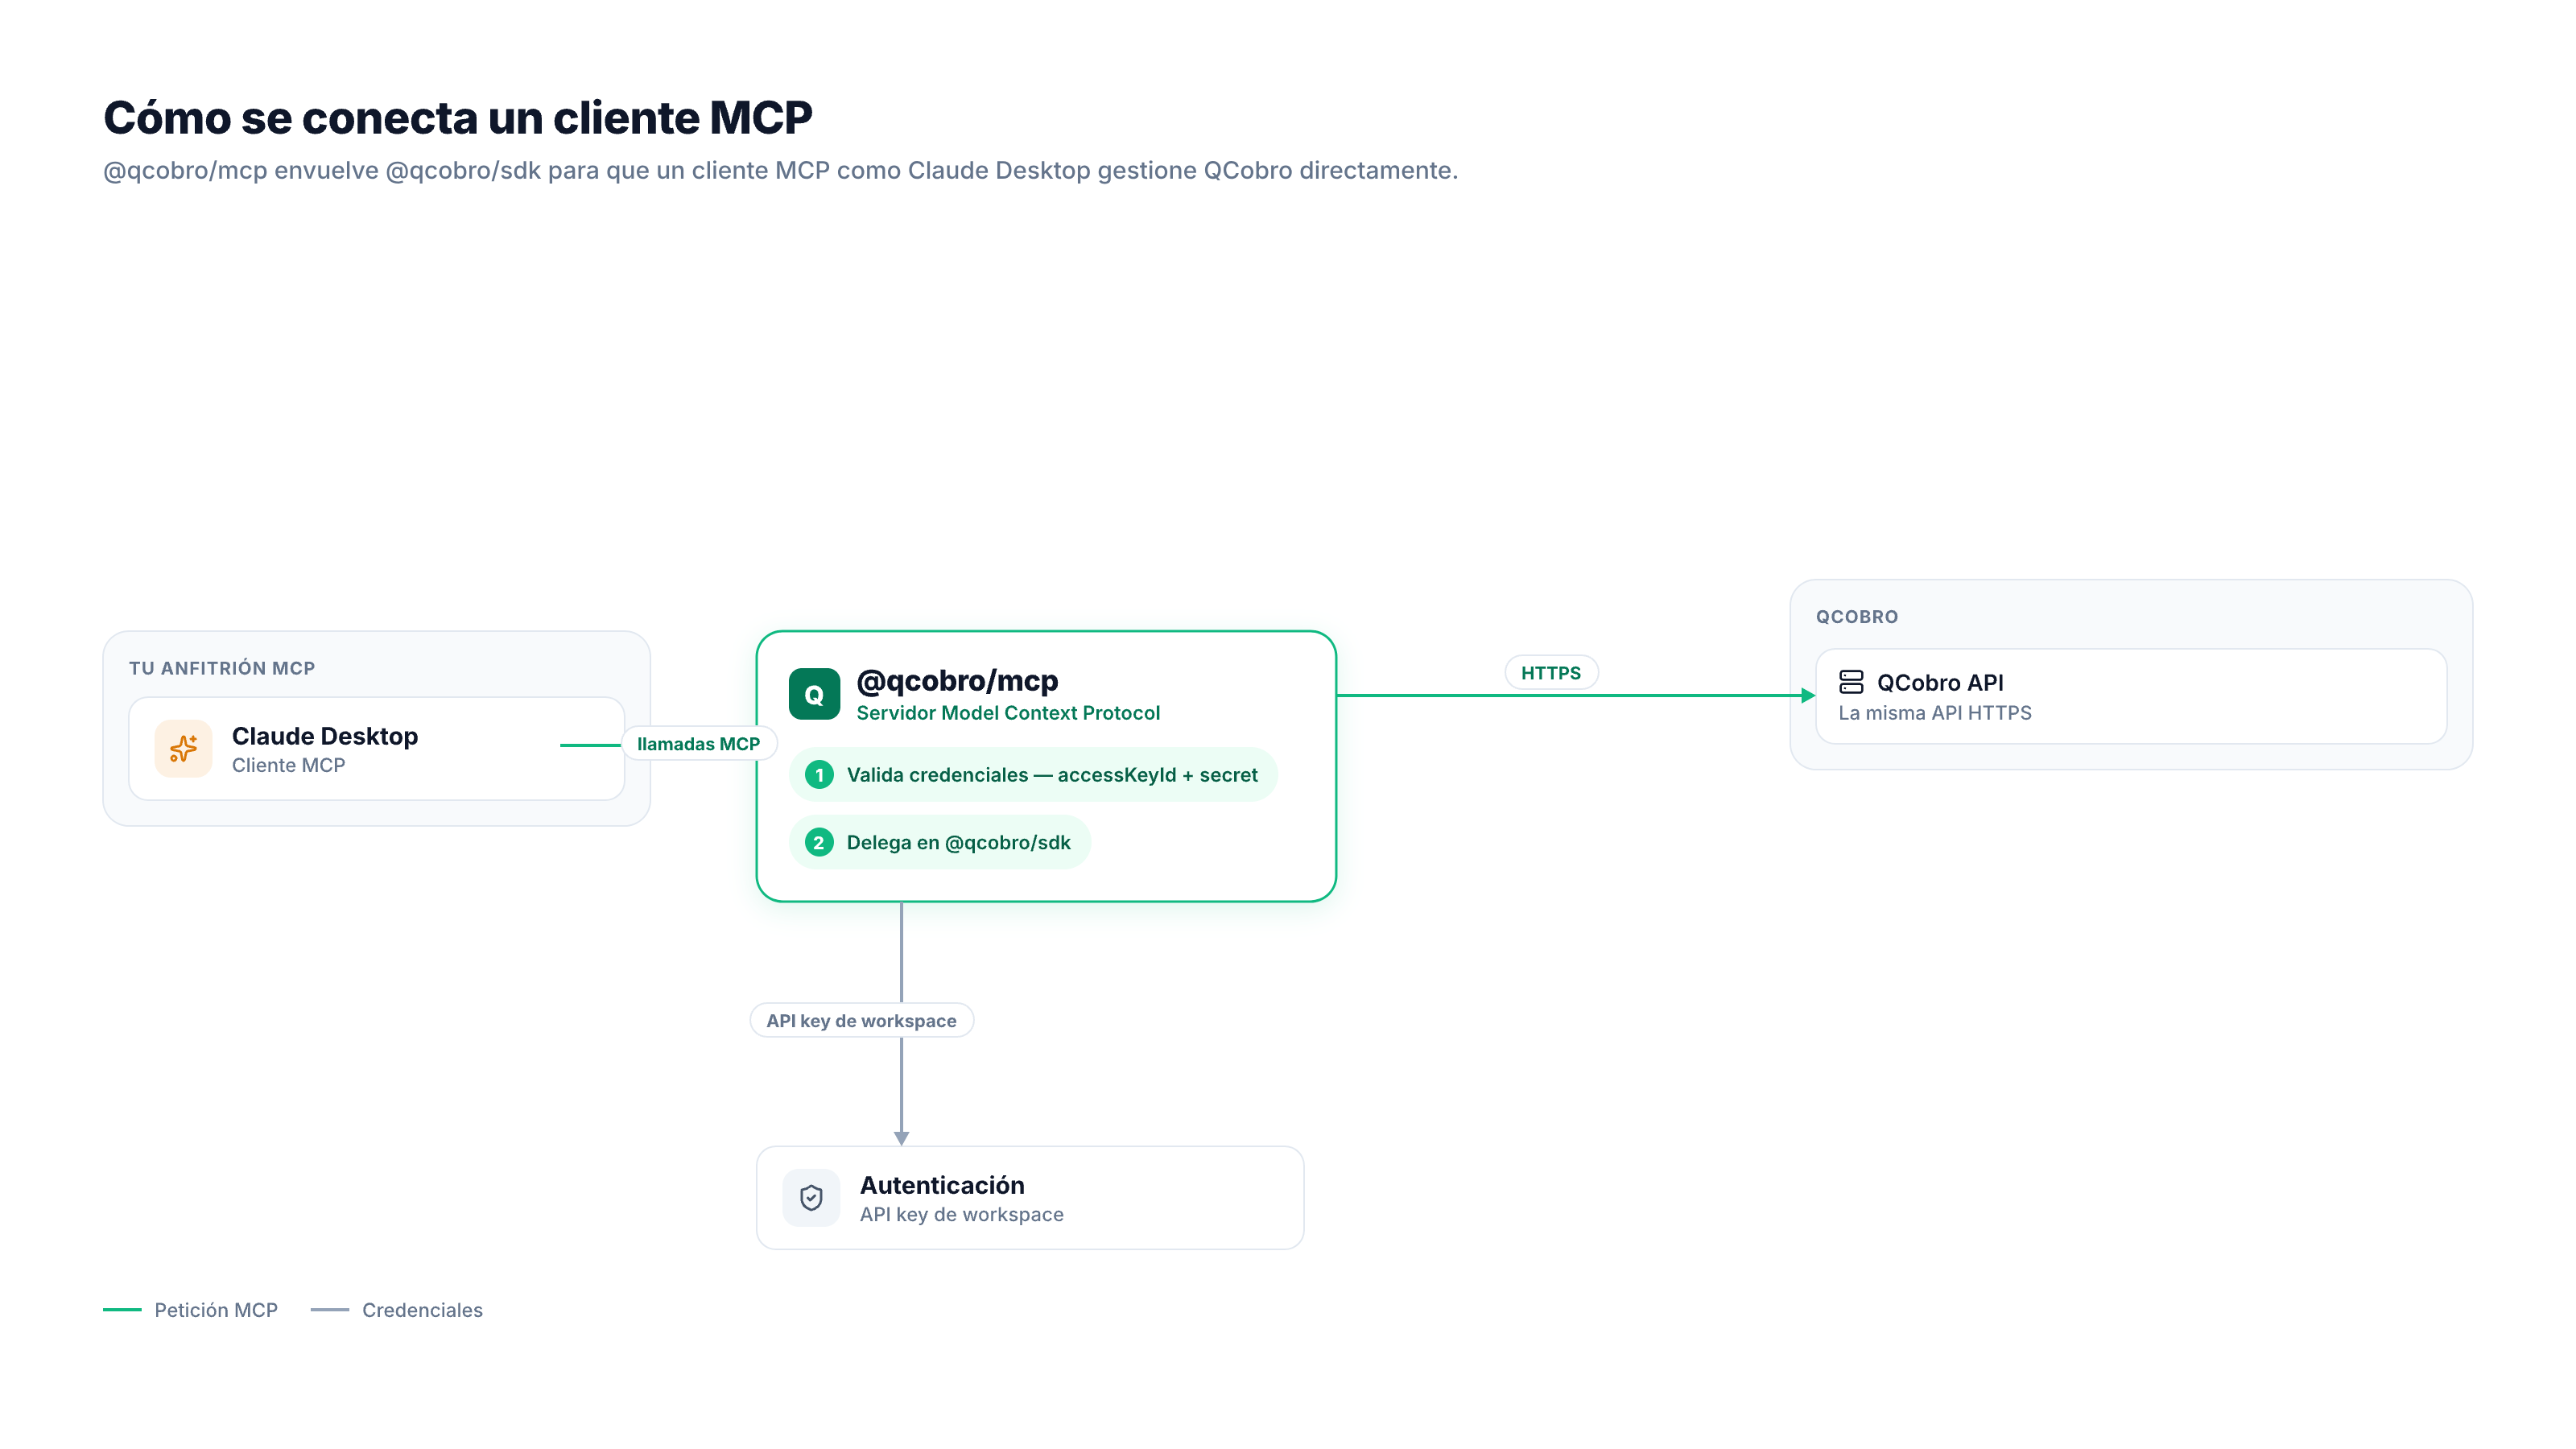Click the green 'Petición MCP' legend line
This screenshot has width=2576, height=1449.
(x=122, y=1309)
